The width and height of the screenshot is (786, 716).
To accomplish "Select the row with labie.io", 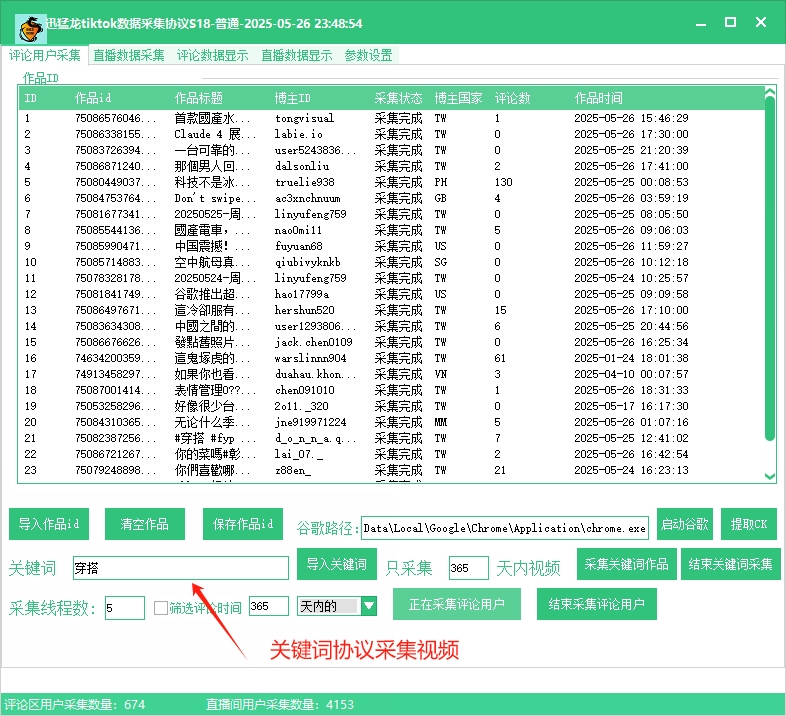I will [x=391, y=134].
